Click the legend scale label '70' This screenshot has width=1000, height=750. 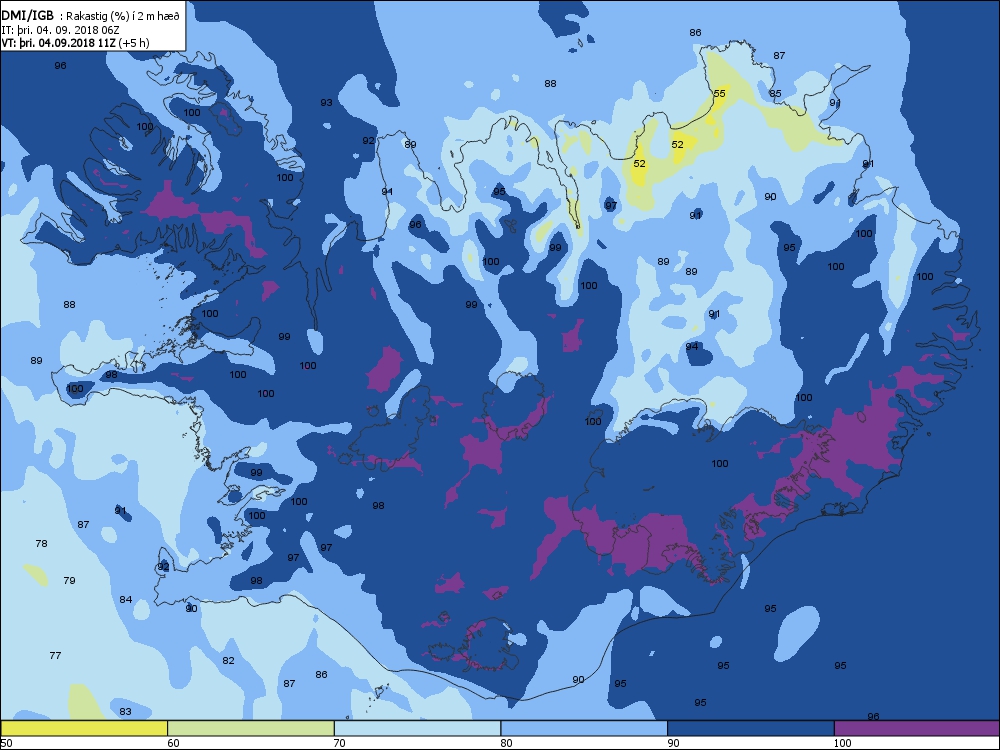pyautogui.click(x=340, y=742)
